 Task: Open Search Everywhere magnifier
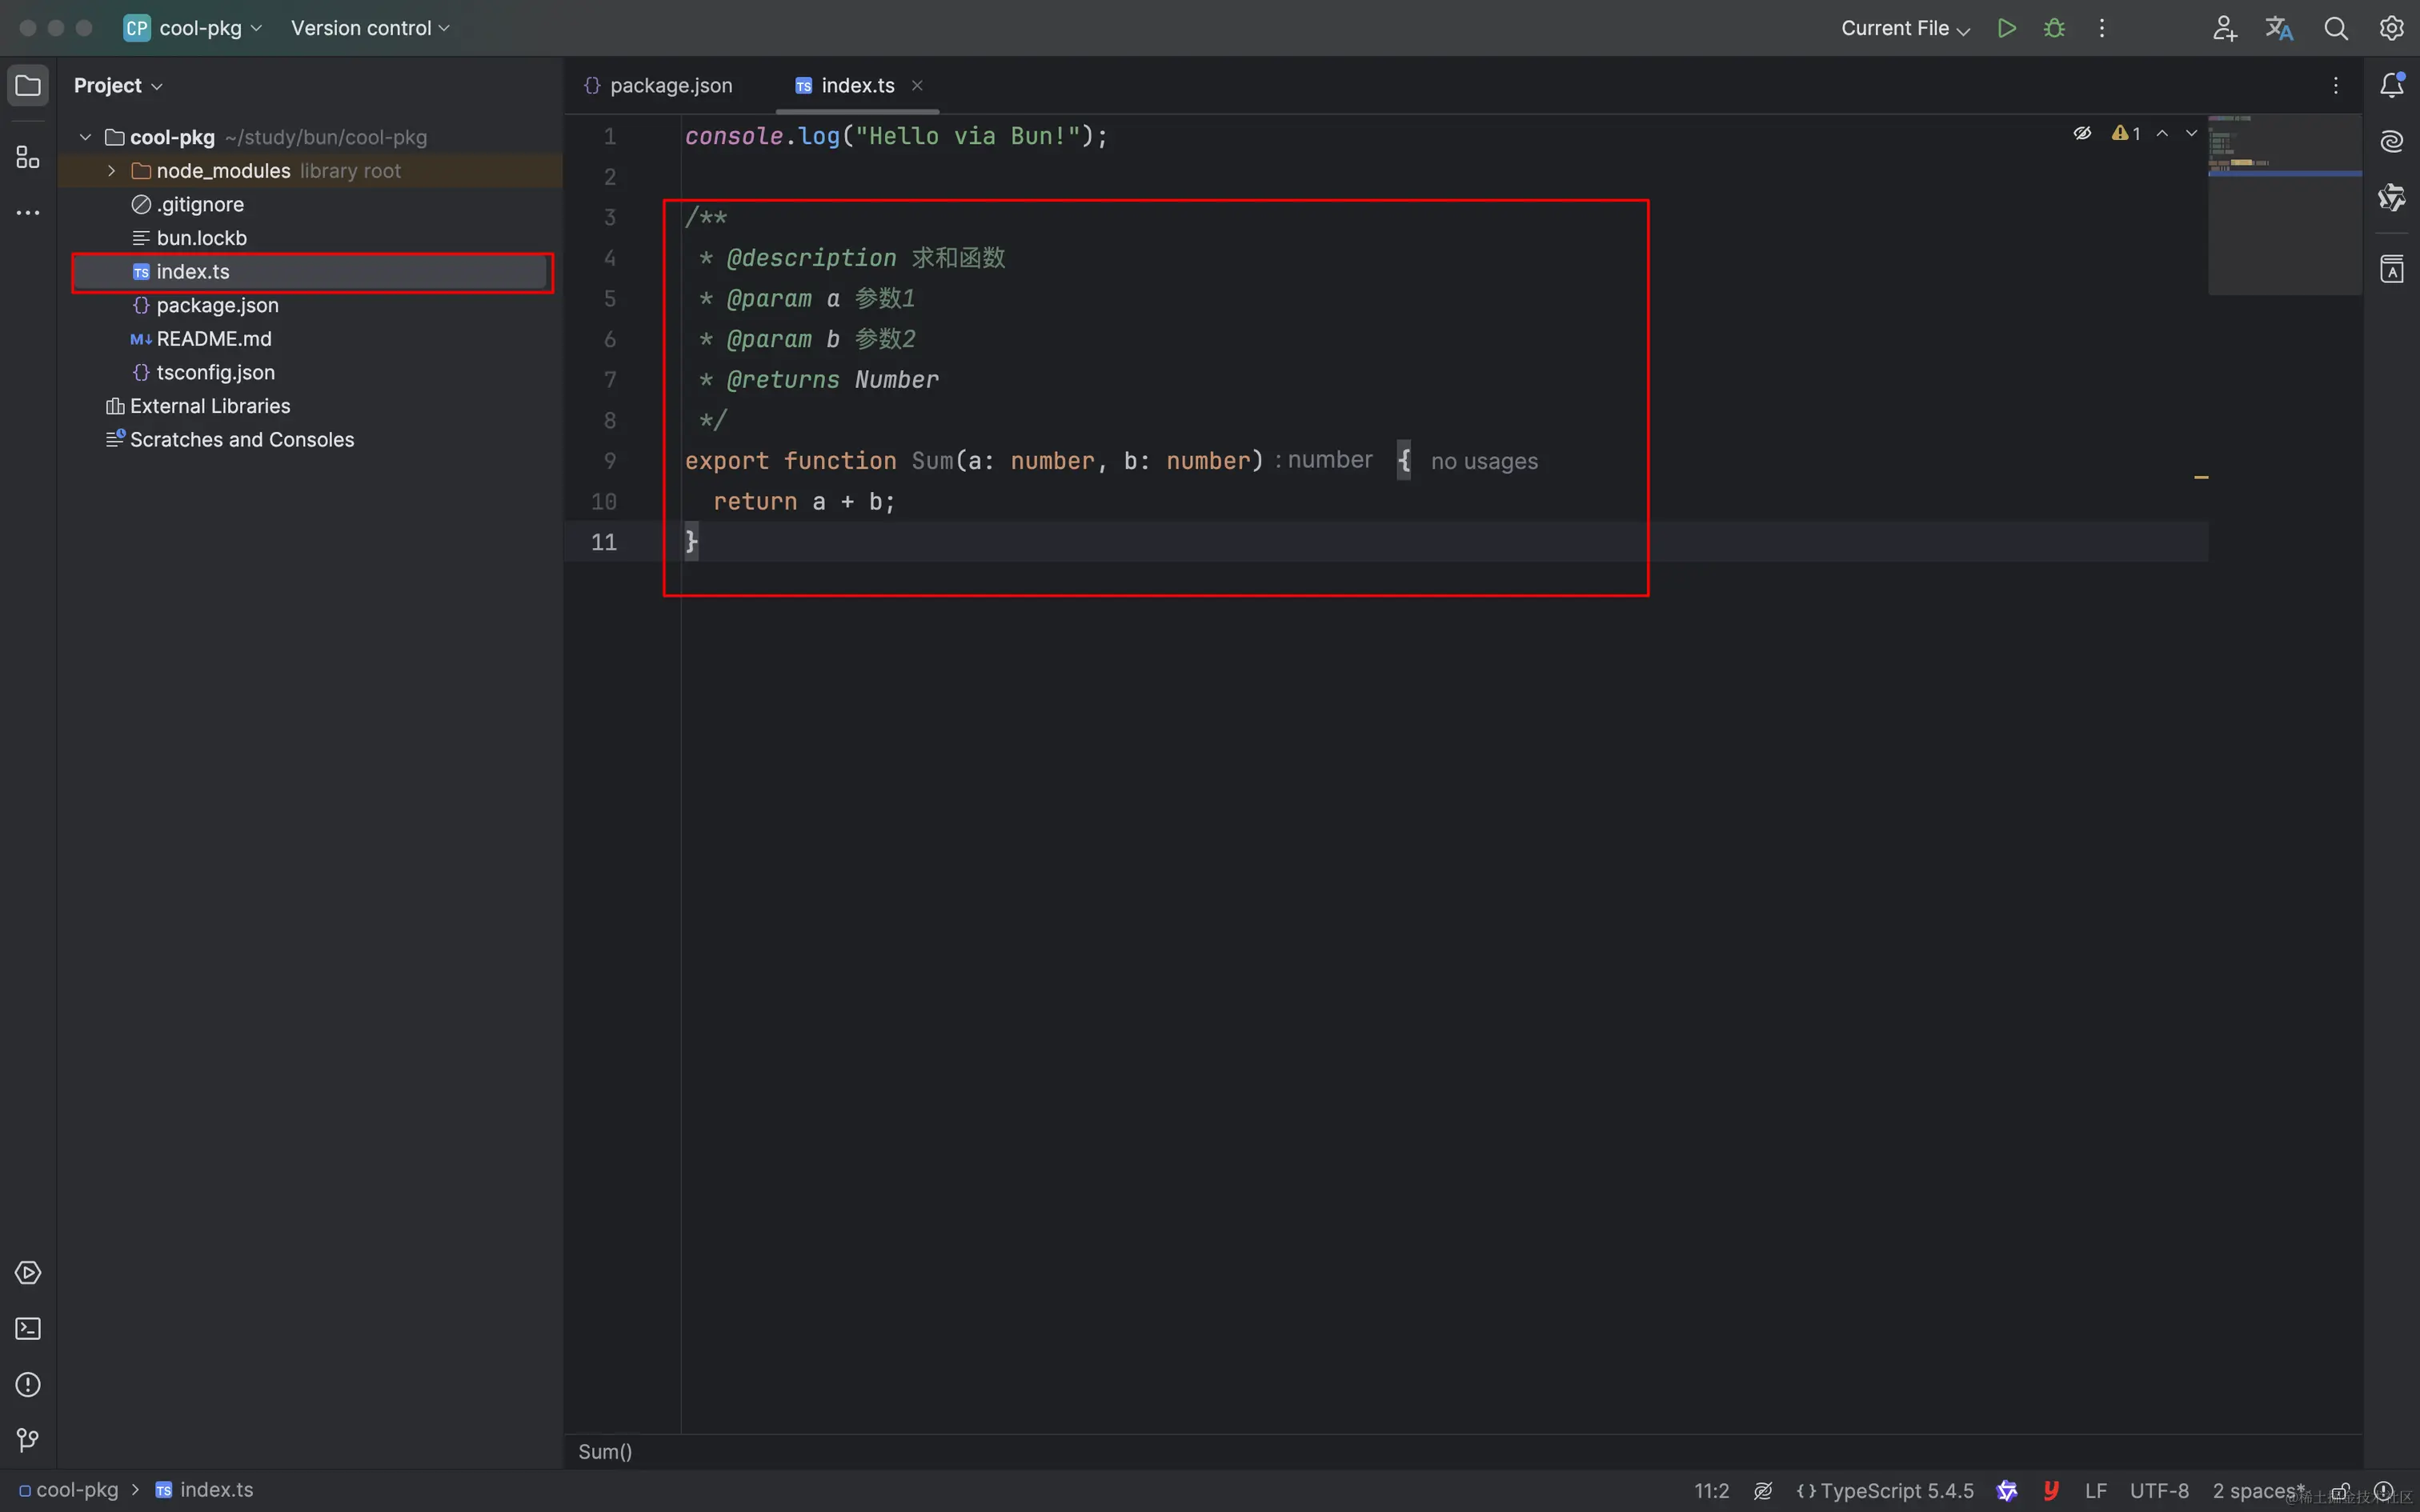2336,28
